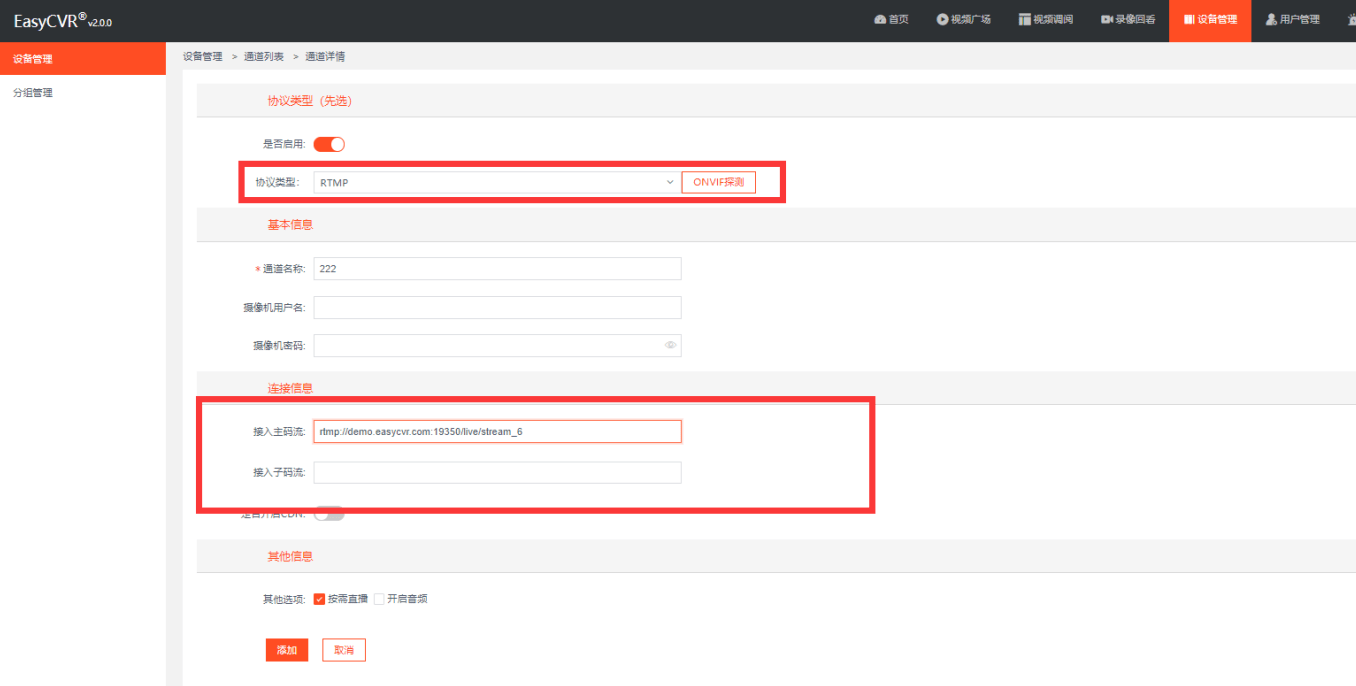This screenshot has height=686, width=1356.
Task: Open 视频广场 via its play icon
Action: coord(942,20)
